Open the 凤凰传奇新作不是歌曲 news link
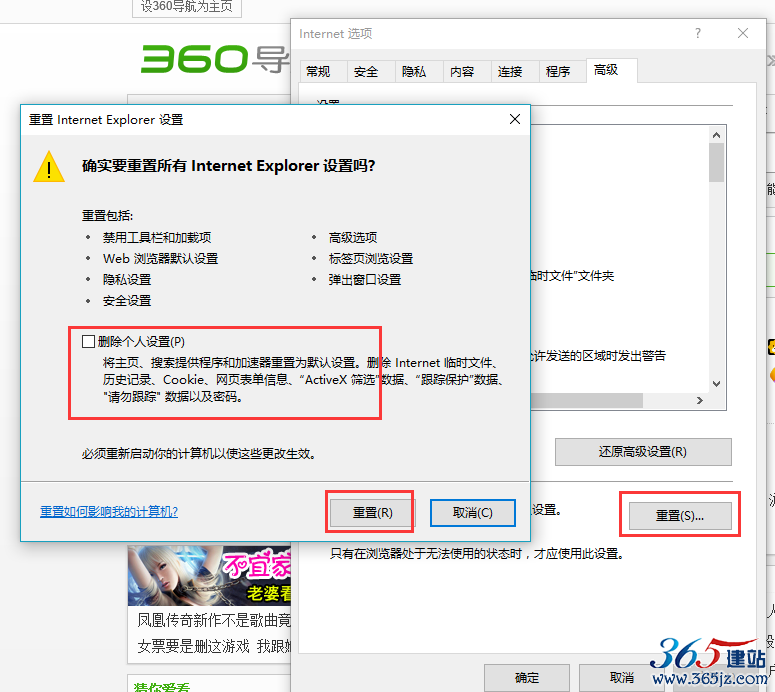This screenshot has width=775, height=692. tap(214, 620)
